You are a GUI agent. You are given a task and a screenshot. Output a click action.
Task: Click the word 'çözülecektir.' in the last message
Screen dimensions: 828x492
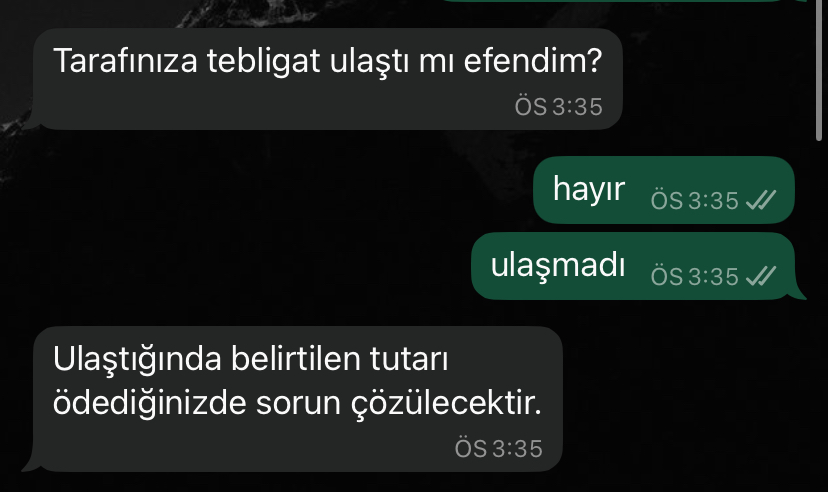click(446, 404)
